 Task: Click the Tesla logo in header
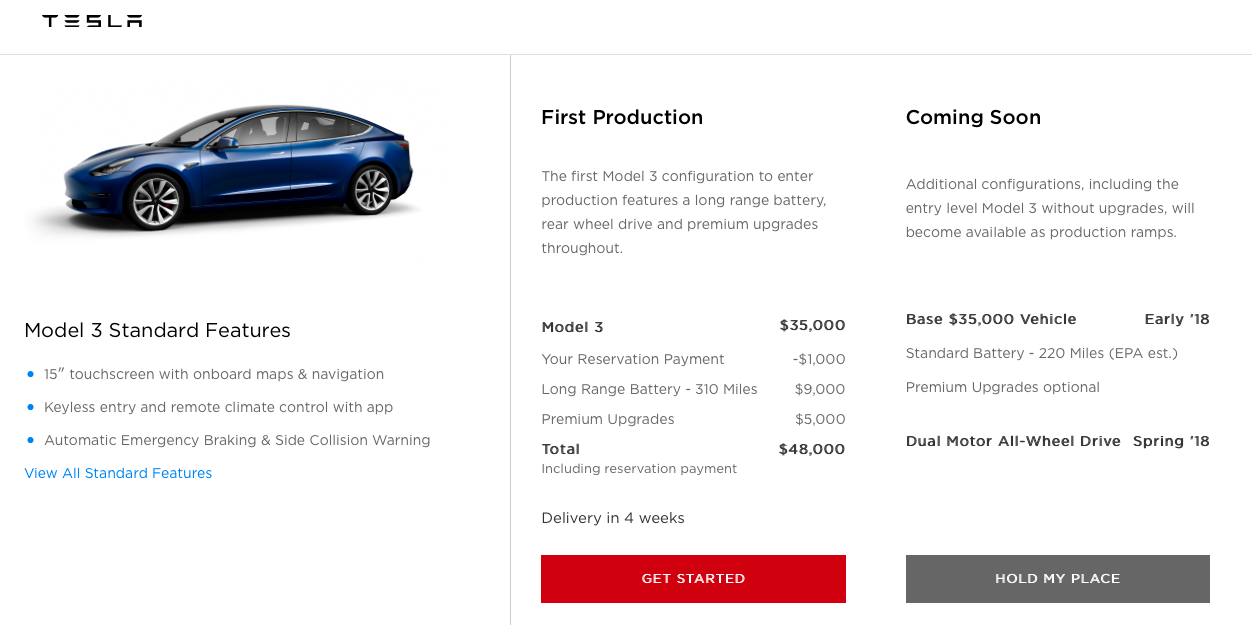tap(92, 21)
